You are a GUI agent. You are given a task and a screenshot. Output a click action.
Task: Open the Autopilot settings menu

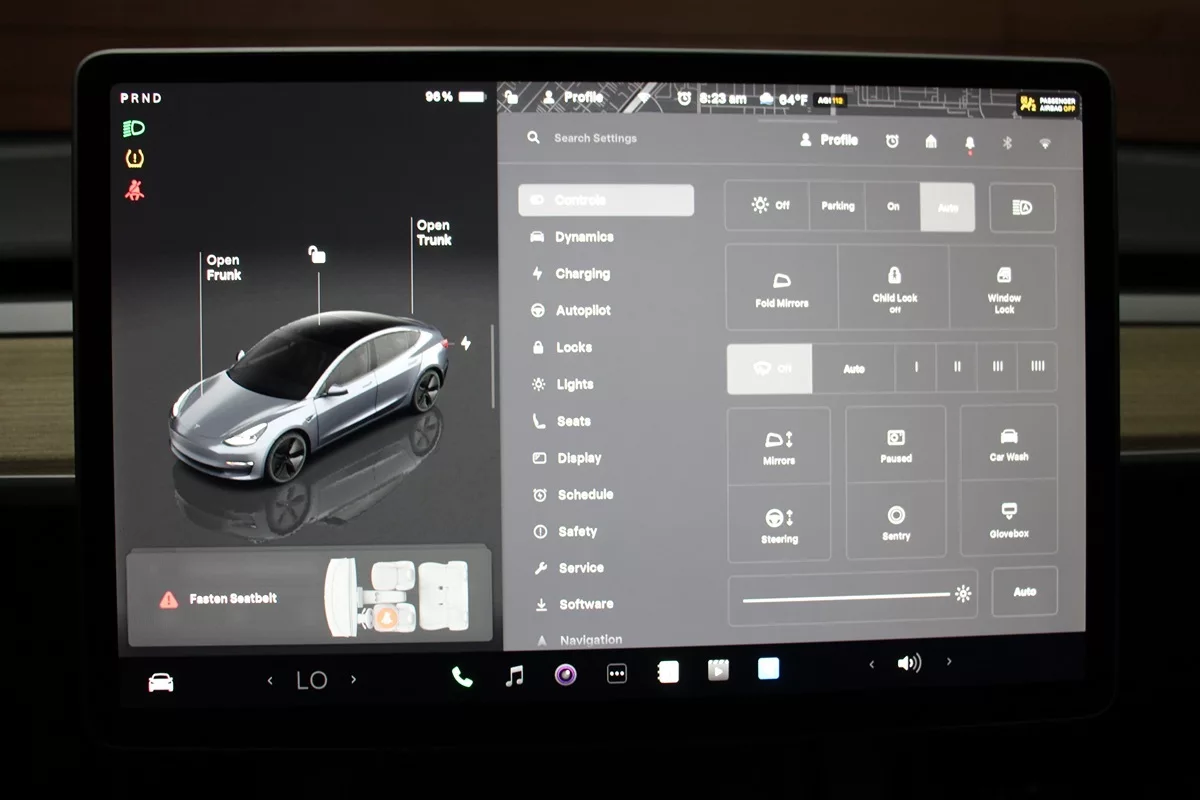(583, 311)
